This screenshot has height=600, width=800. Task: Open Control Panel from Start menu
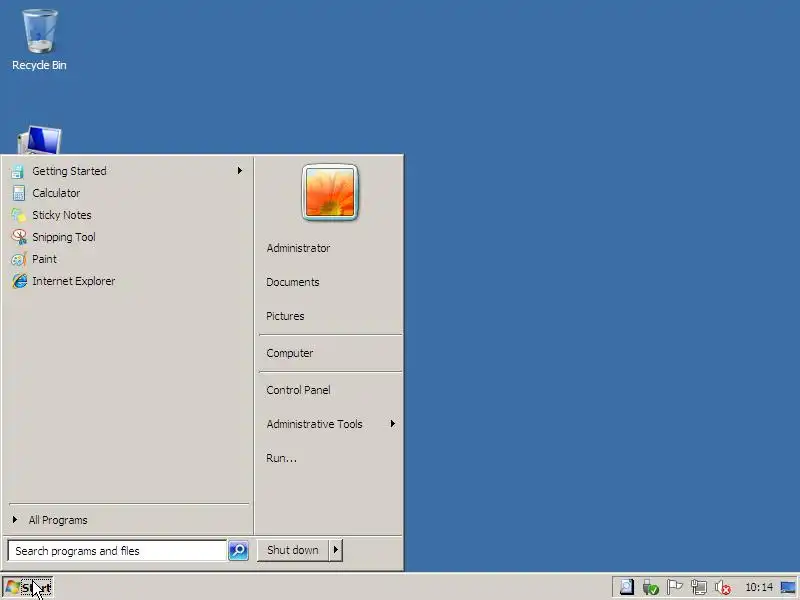pos(298,390)
